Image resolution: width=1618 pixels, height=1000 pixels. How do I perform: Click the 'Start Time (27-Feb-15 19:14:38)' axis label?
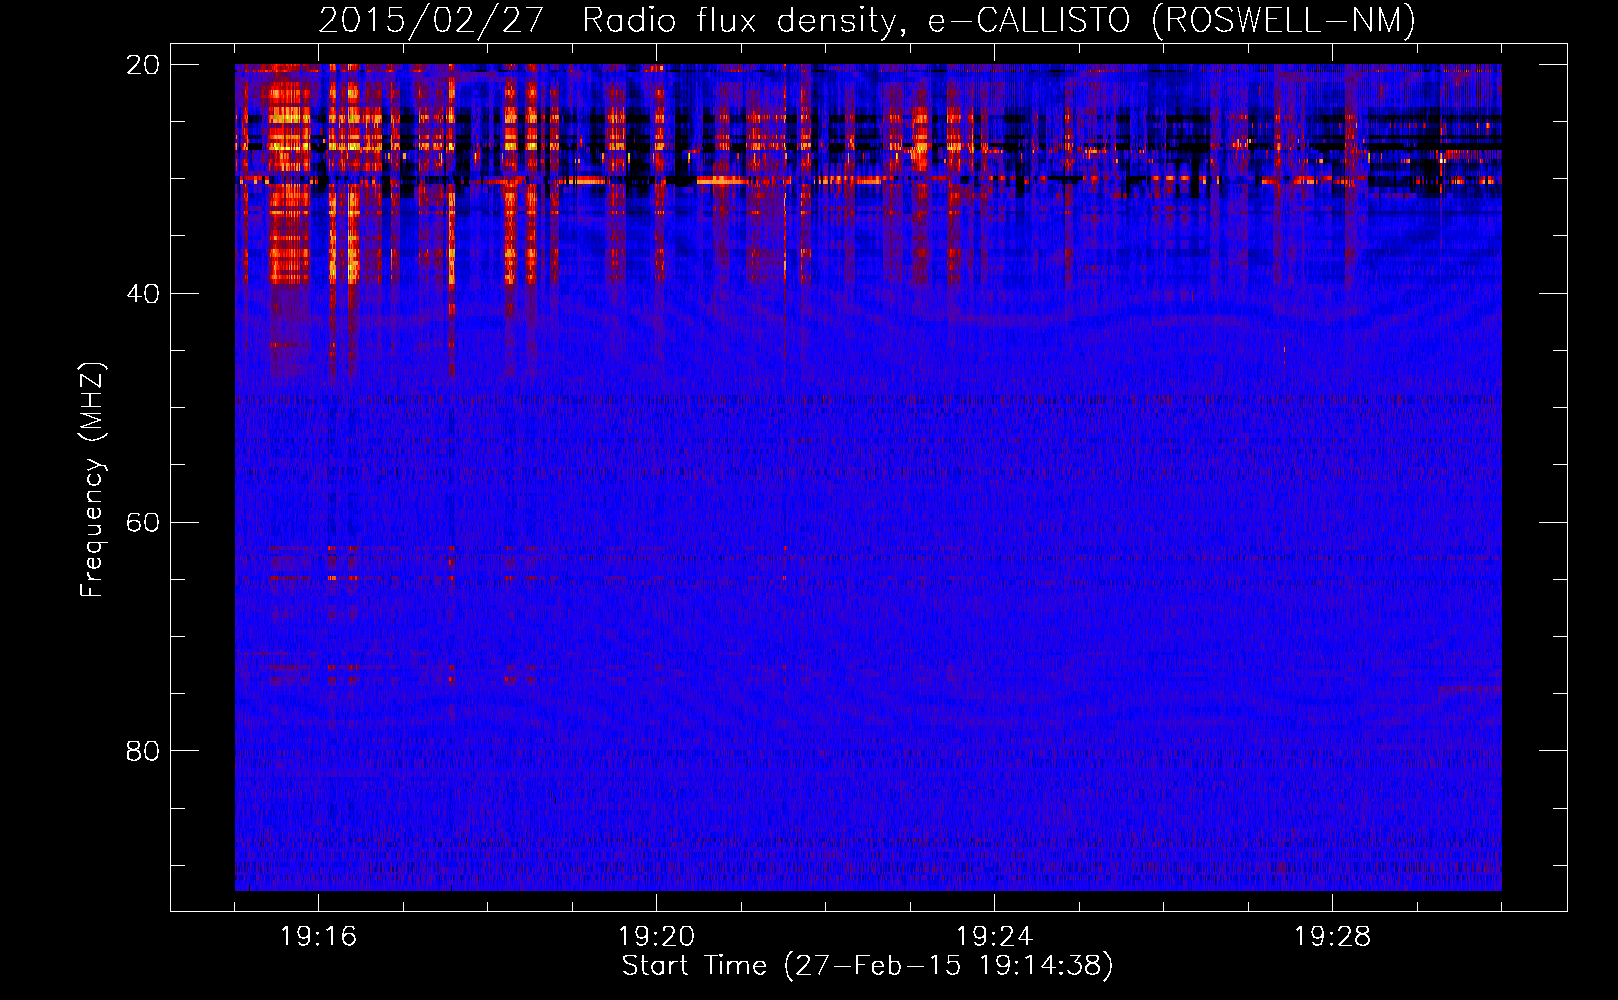867,966
